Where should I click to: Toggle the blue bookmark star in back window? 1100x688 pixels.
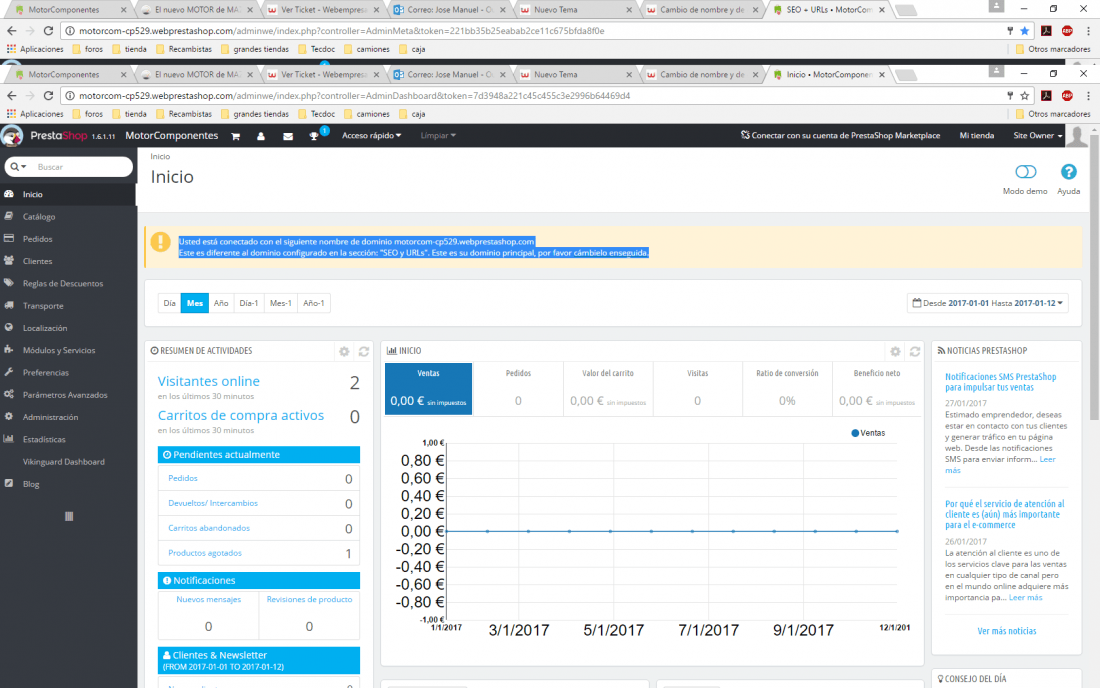pyautogui.click(x=1025, y=31)
